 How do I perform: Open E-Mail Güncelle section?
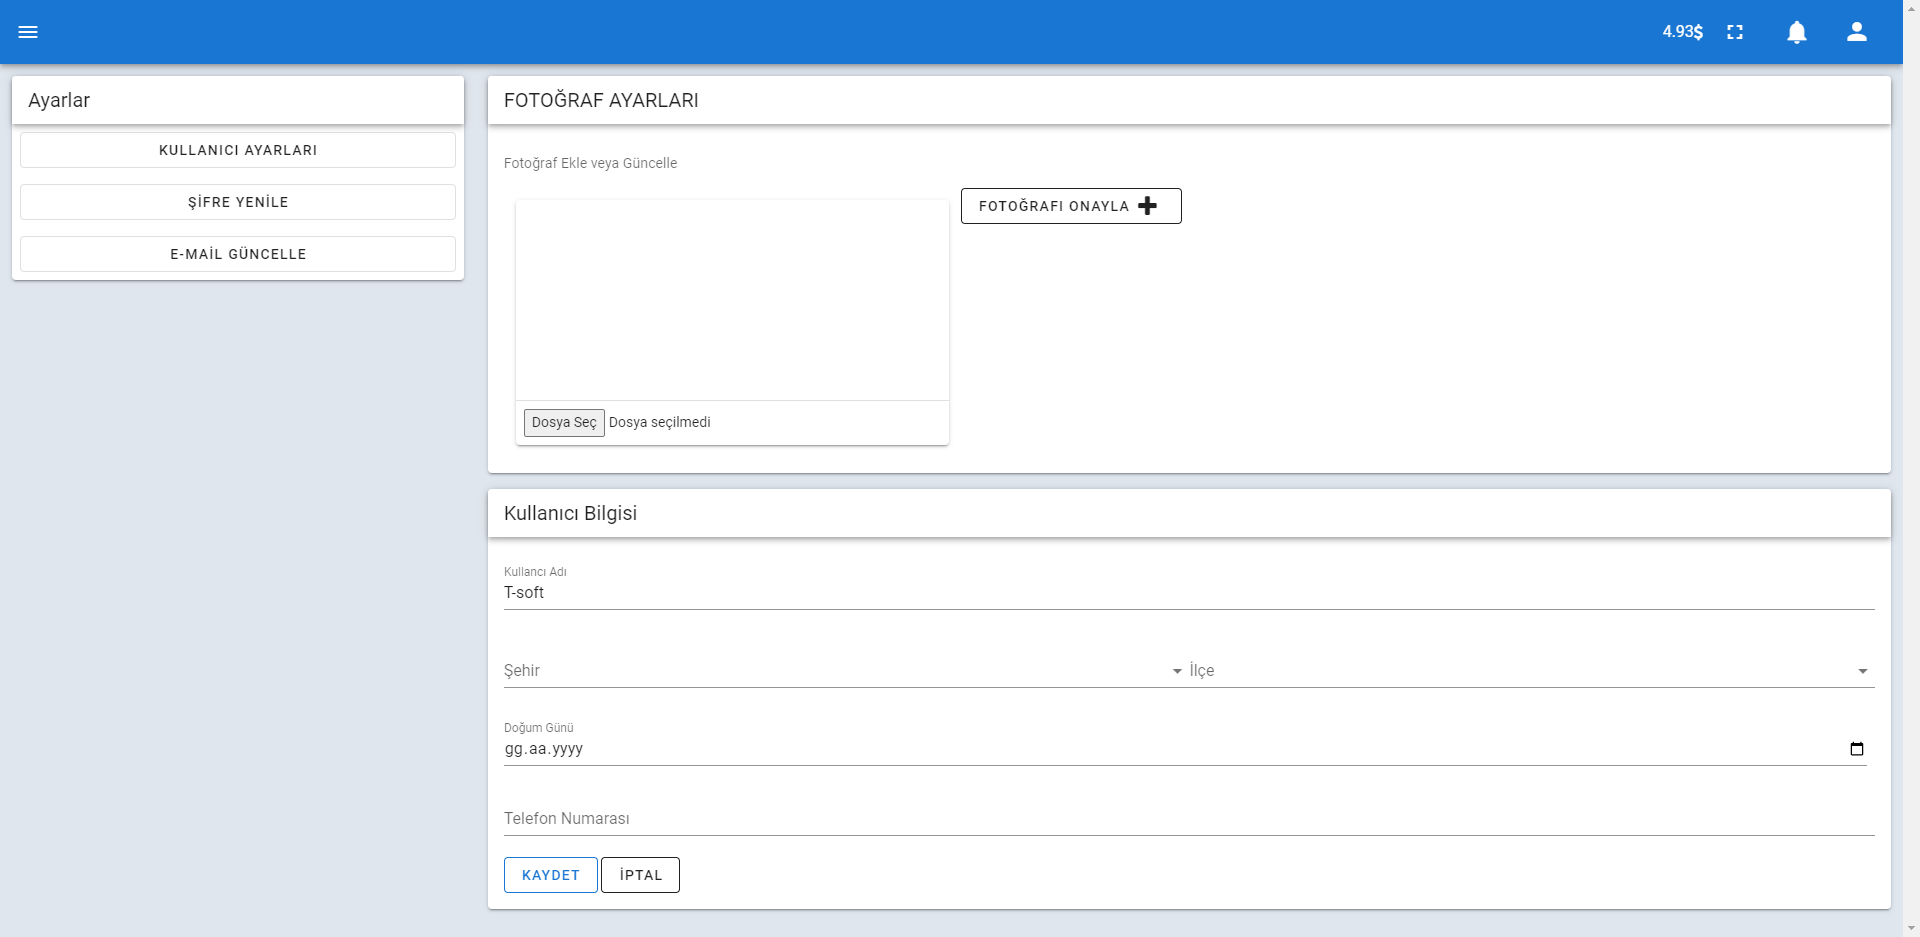[x=238, y=254]
